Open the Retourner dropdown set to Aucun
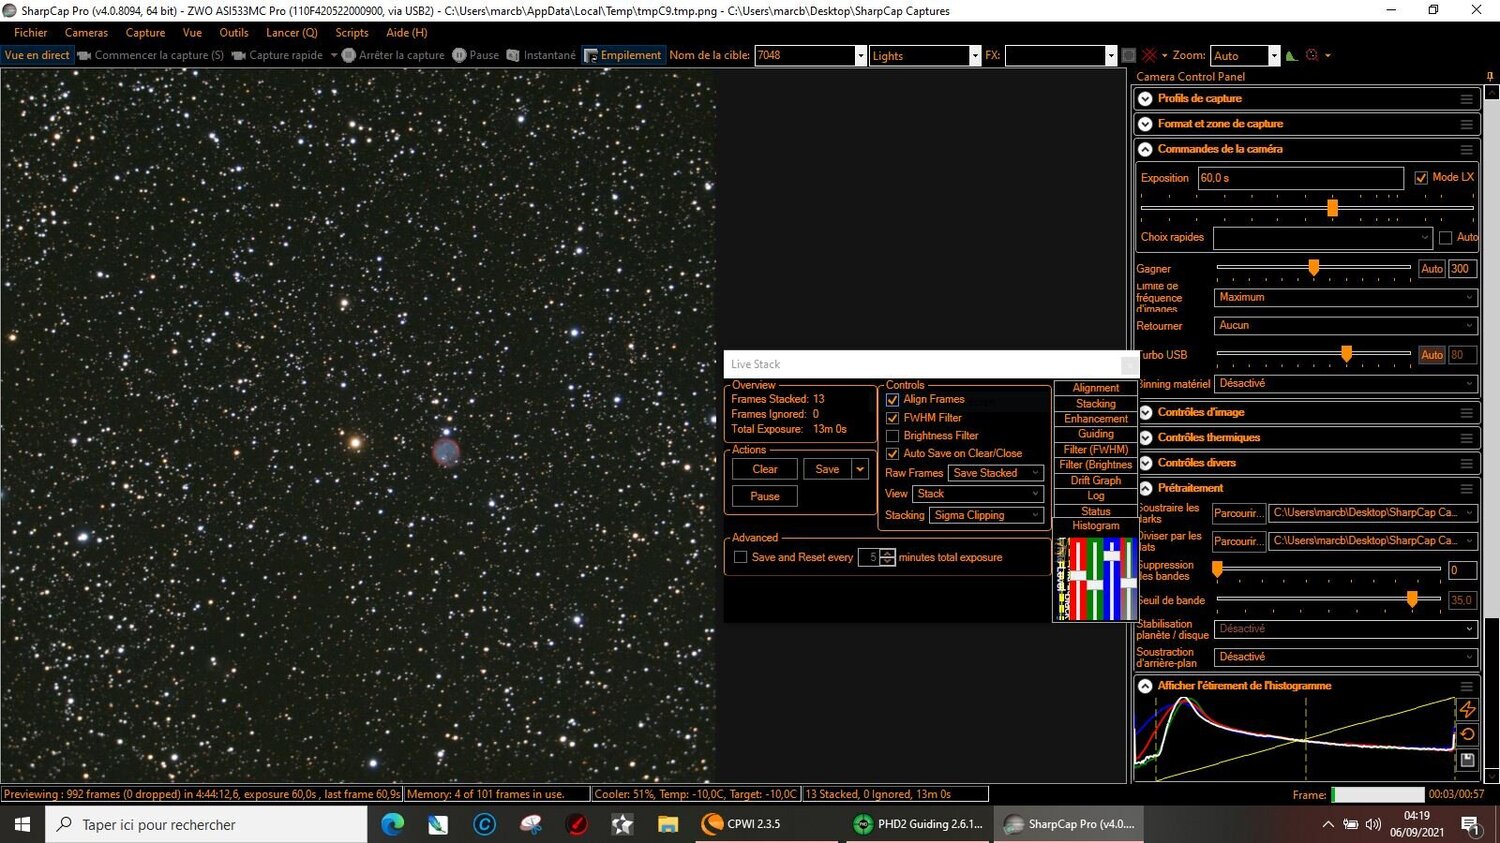The width and height of the screenshot is (1500, 843). click(x=1345, y=326)
